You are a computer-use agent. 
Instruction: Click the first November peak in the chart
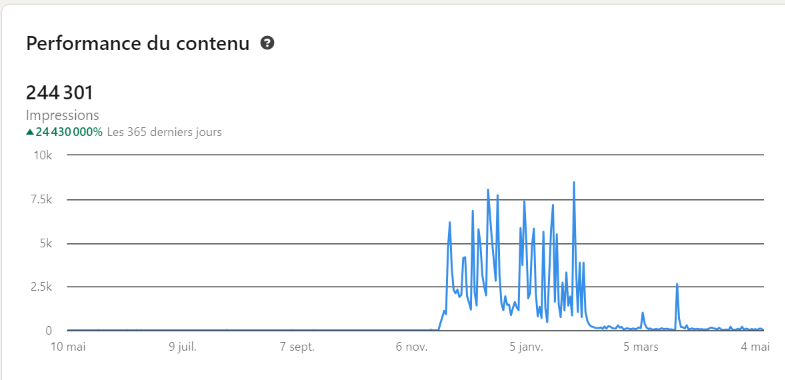[x=450, y=222]
